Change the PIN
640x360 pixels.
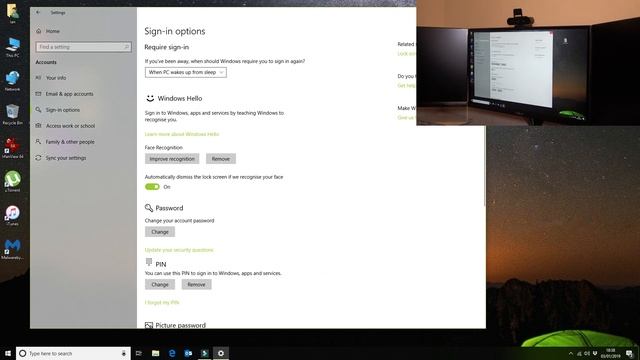click(160, 284)
